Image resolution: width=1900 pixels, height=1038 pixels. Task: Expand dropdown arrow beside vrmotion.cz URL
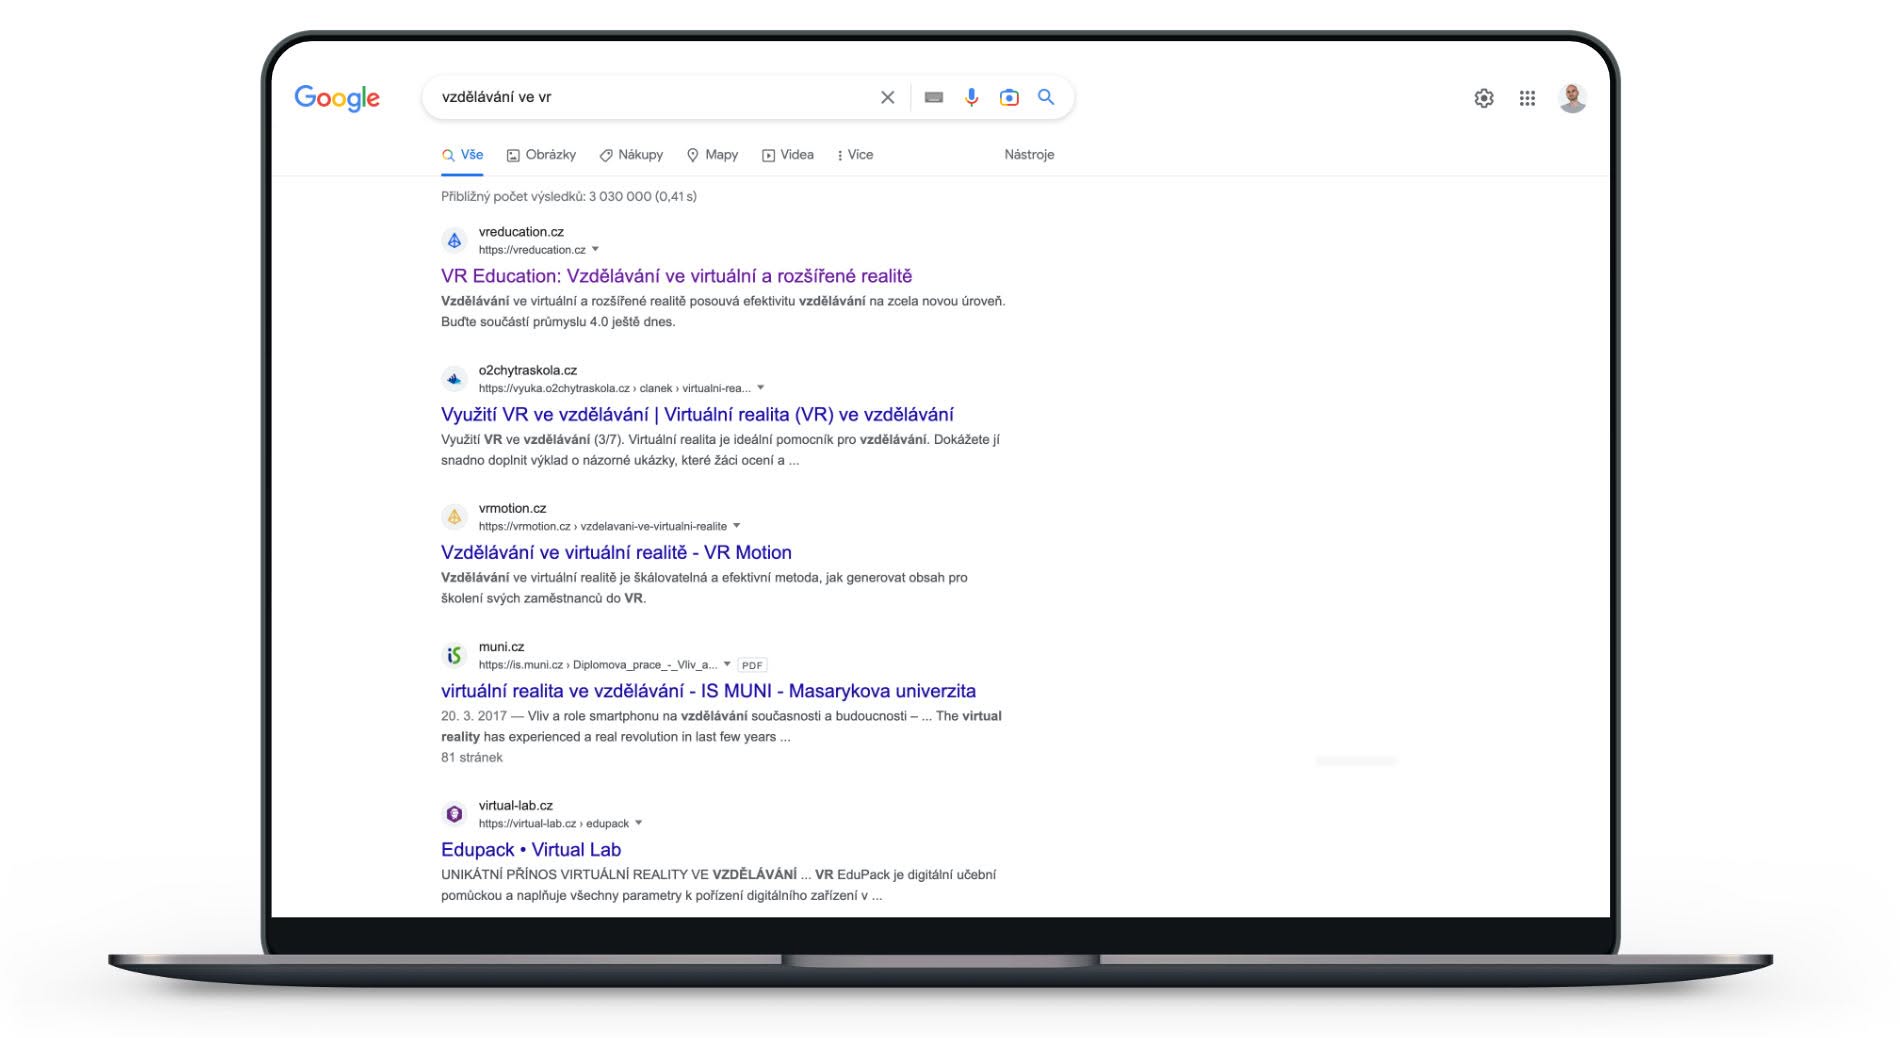tap(736, 525)
